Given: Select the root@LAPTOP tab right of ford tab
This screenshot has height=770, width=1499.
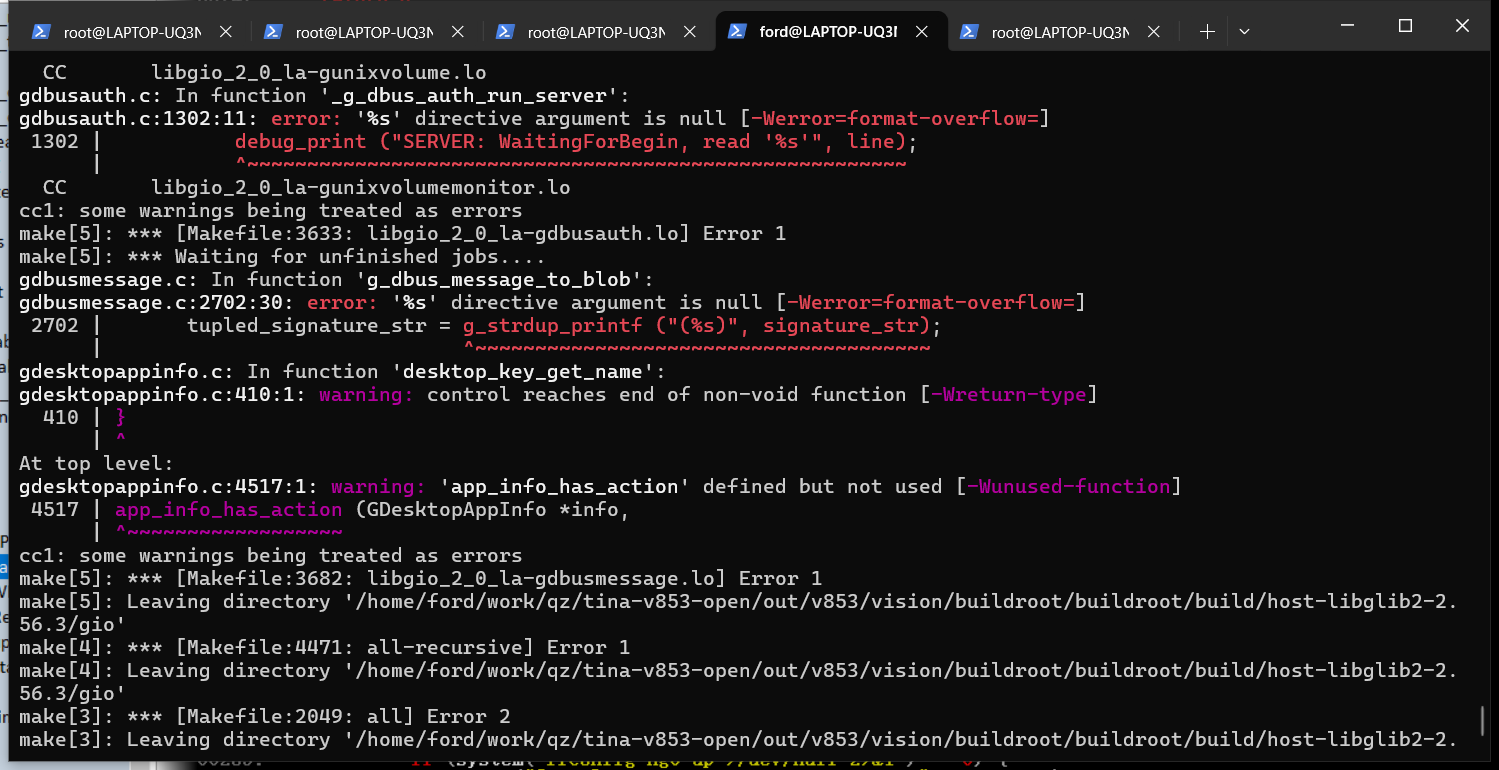Looking at the screenshot, I should 1063,32.
